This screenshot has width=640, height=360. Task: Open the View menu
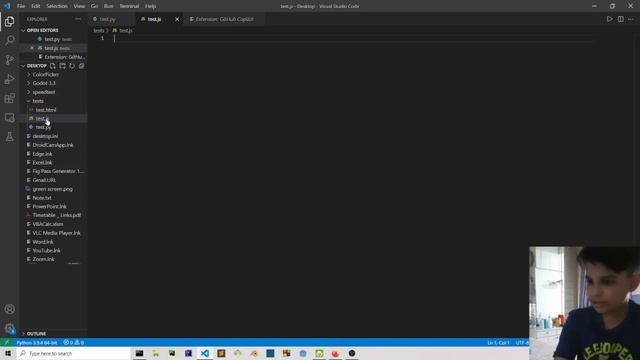79,6
